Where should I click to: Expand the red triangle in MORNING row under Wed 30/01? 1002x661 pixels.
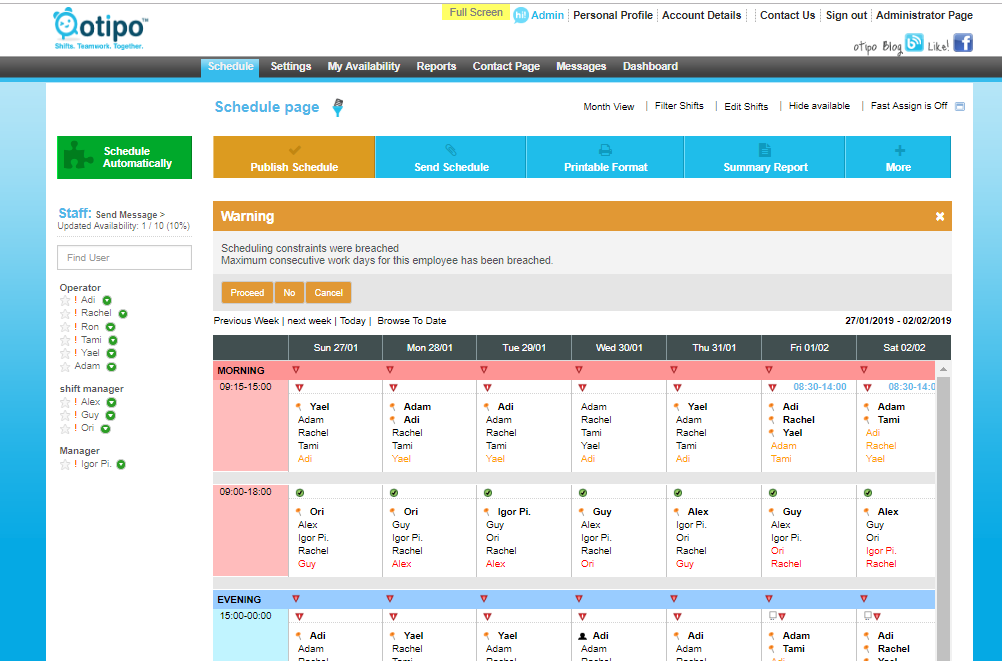tap(578, 370)
